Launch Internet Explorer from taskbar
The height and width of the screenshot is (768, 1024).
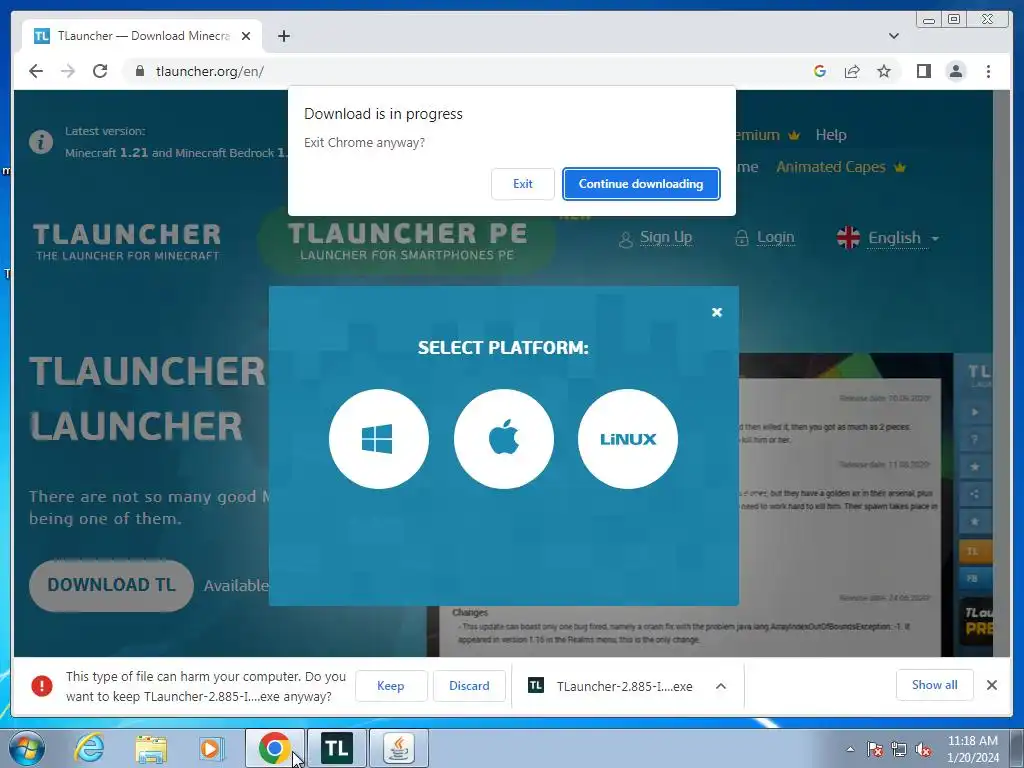[89, 748]
